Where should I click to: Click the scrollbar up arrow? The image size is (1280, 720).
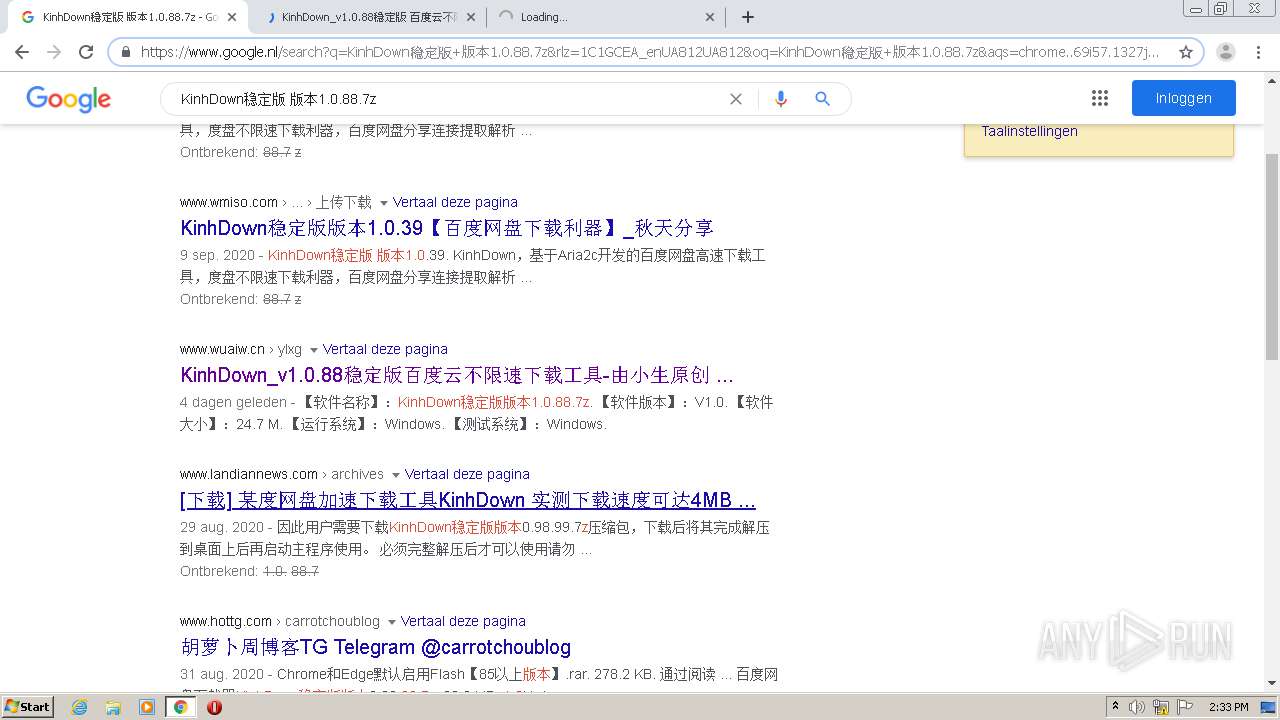click(1272, 81)
